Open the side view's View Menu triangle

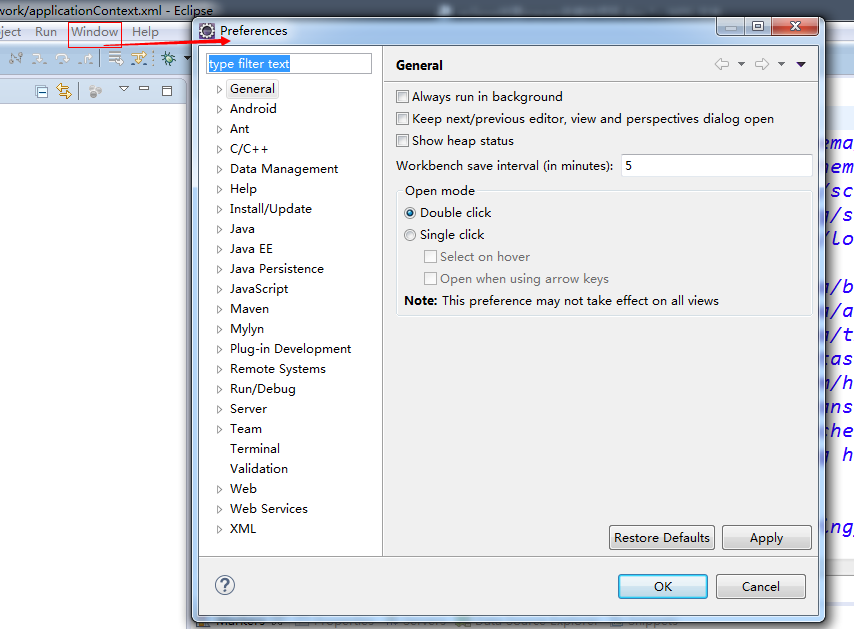[x=124, y=89]
